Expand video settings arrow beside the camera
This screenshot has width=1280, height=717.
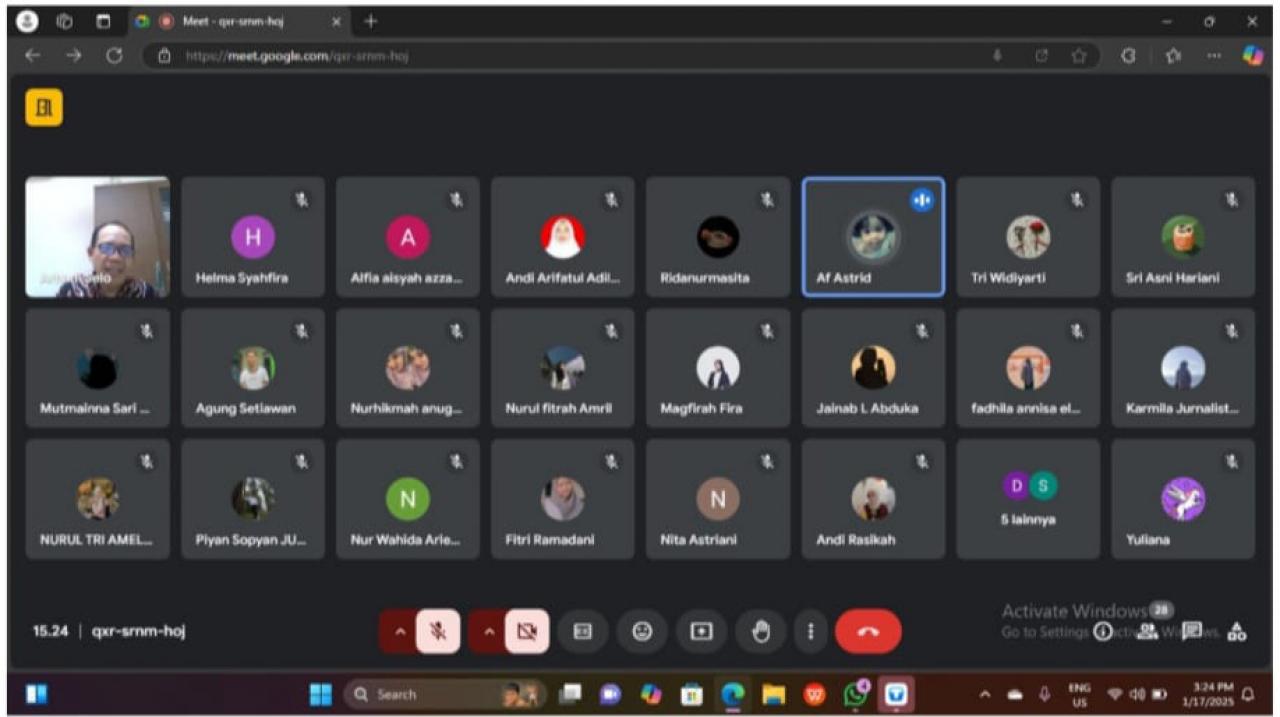(x=488, y=631)
